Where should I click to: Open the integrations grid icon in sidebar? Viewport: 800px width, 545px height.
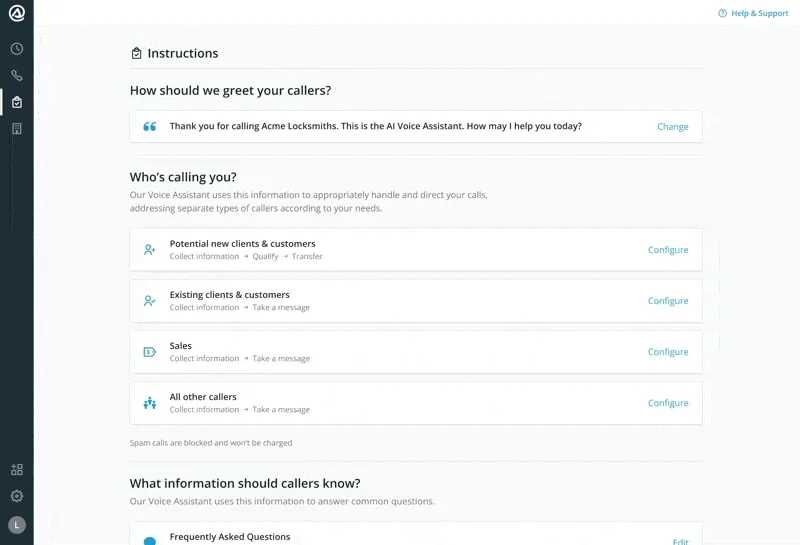(17, 469)
